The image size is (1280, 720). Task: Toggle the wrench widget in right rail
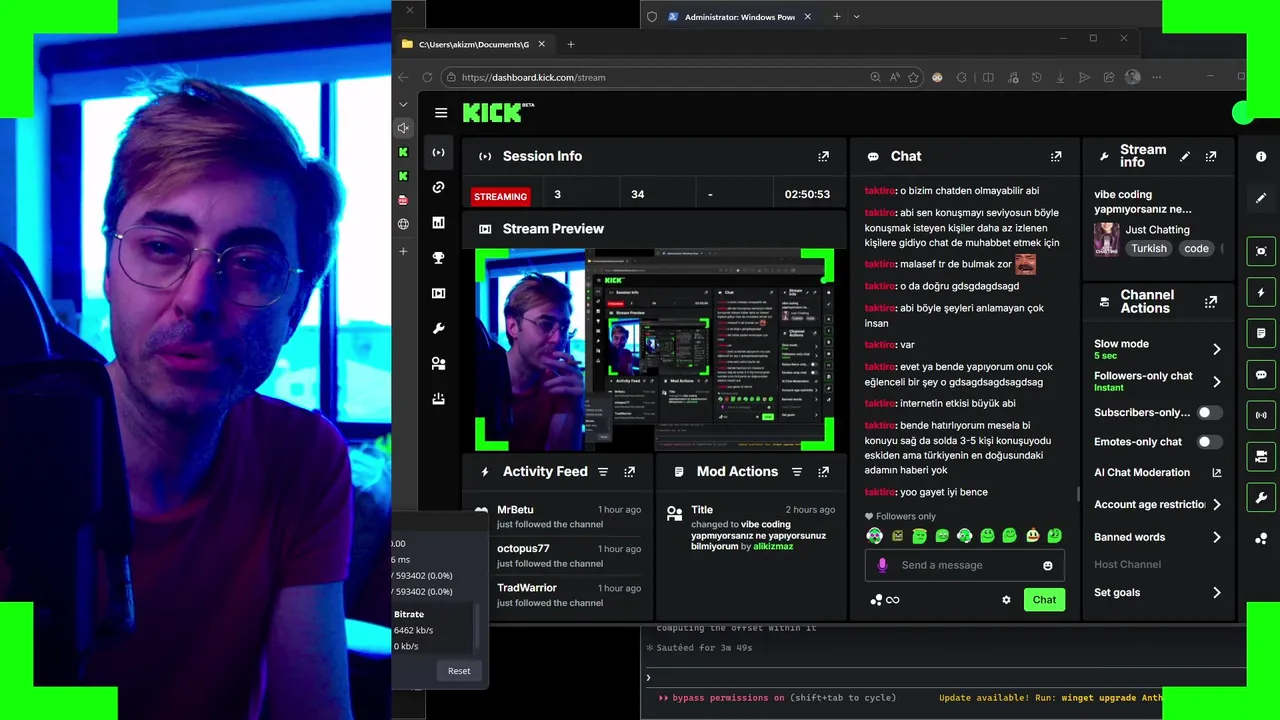[1261, 497]
